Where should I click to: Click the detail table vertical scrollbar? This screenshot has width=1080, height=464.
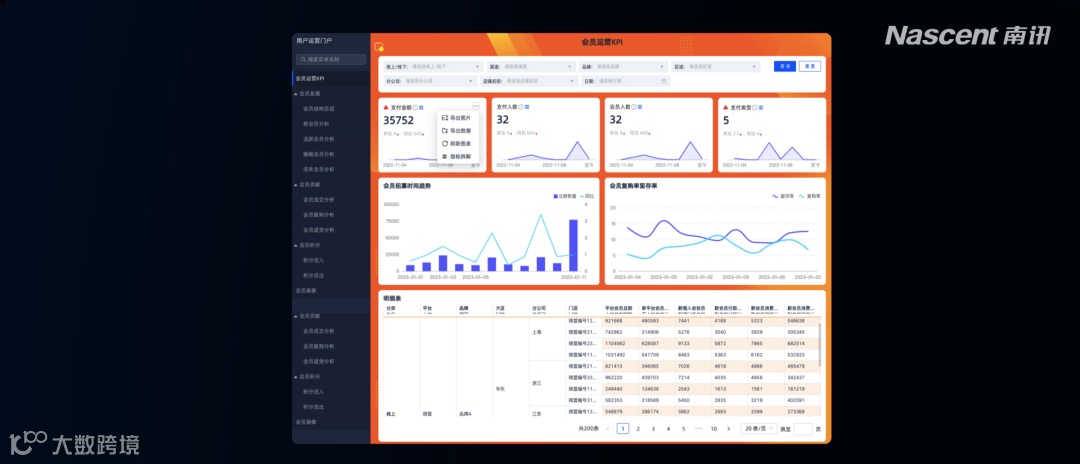[x=819, y=346]
